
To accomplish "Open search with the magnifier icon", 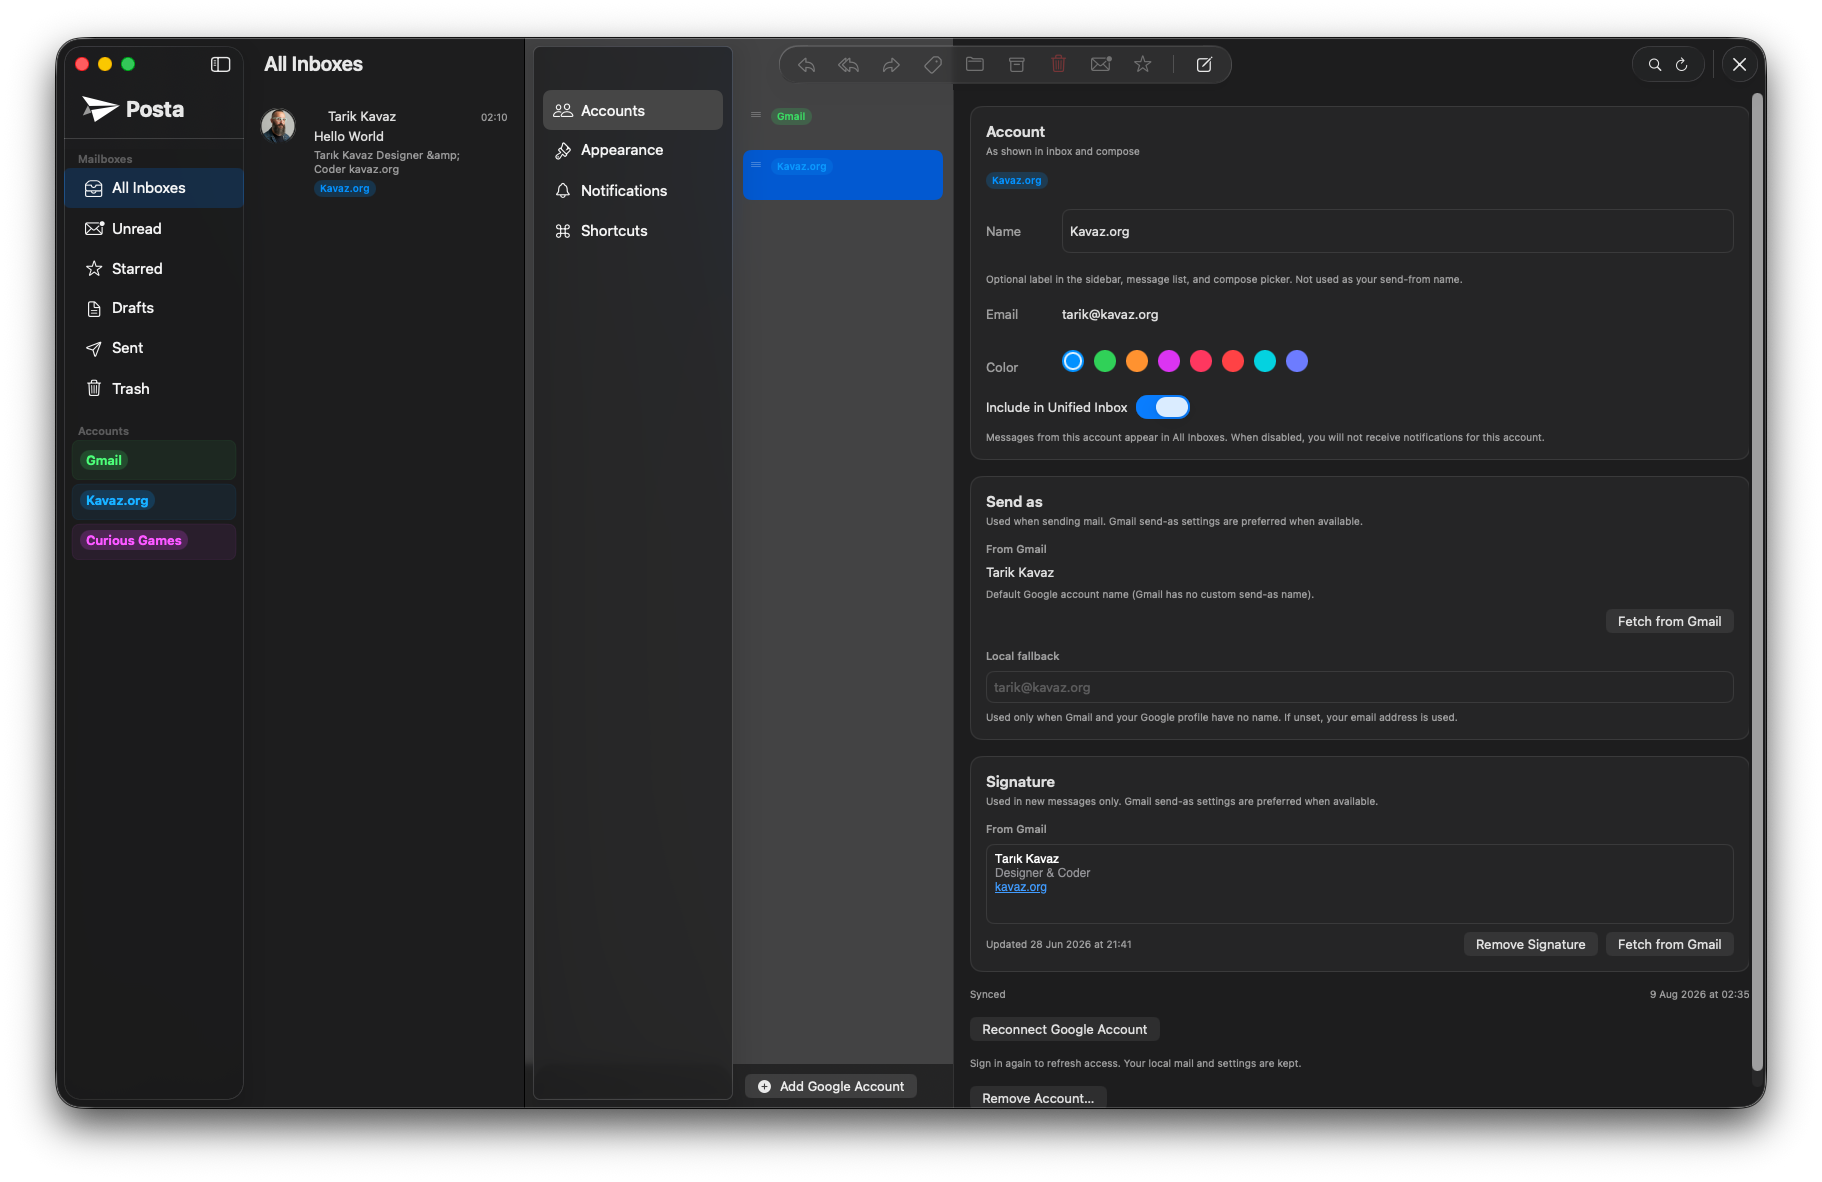I will pos(1655,65).
